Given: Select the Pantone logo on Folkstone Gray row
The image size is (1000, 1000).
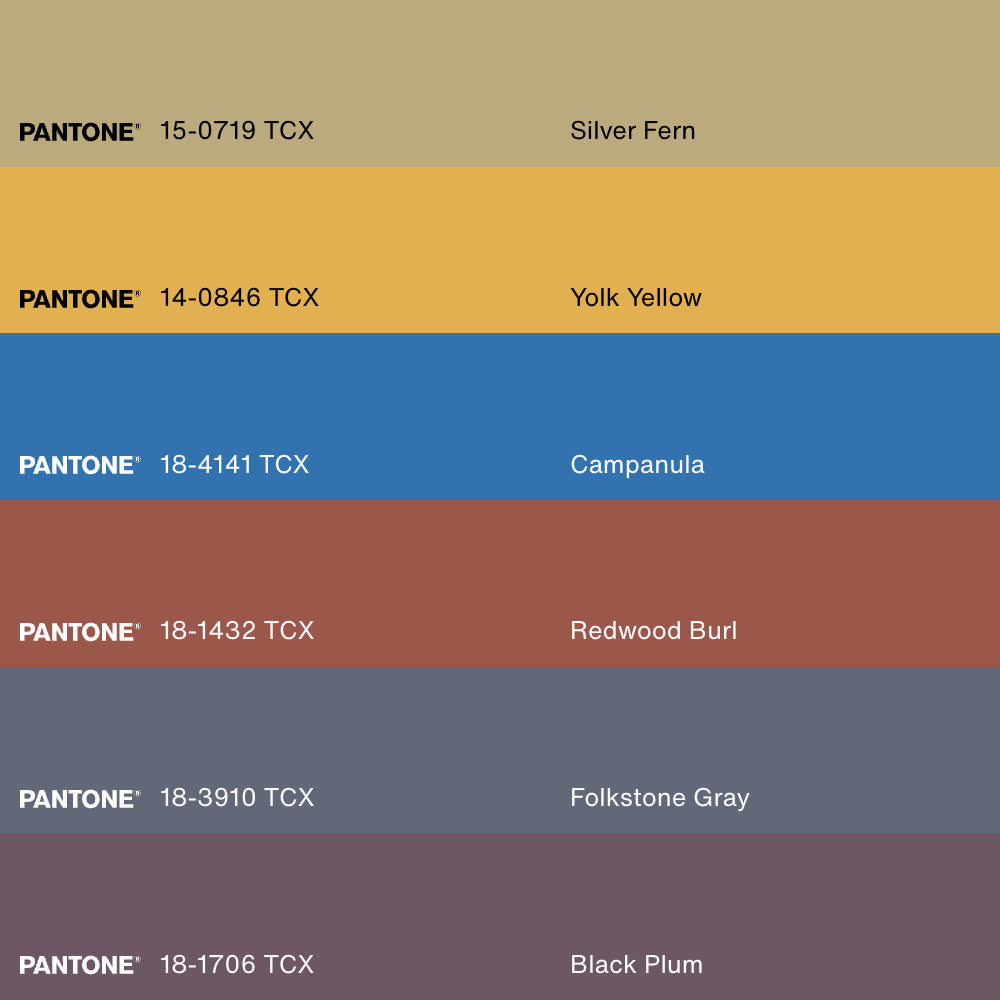Looking at the screenshot, I should click(79, 799).
